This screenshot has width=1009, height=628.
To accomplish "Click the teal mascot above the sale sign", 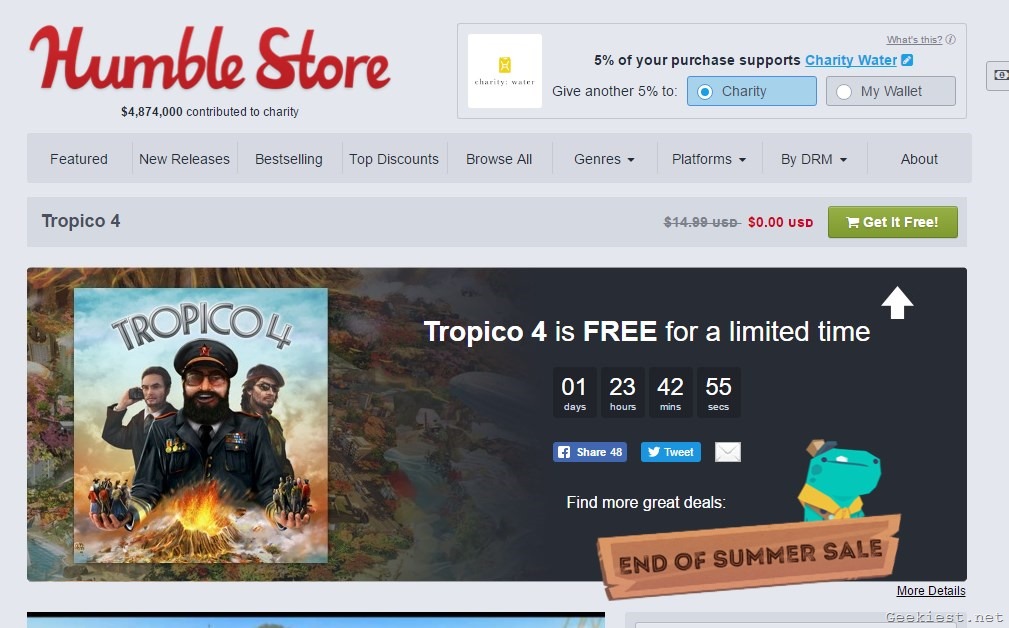I will tap(838, 480).
